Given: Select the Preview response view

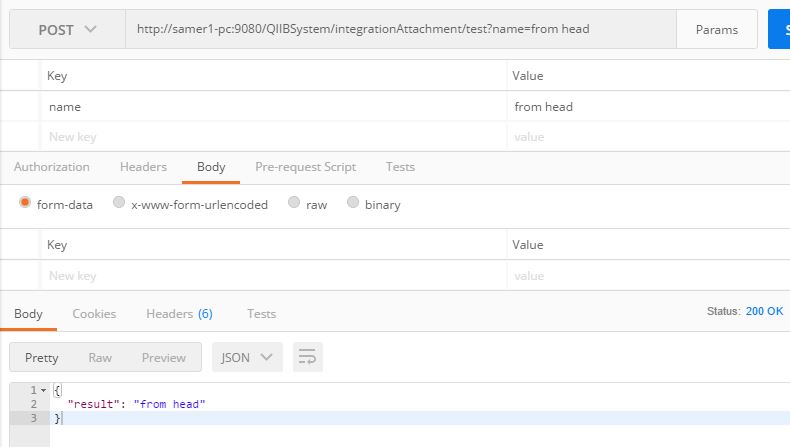Looking at the screenshot, I should point(164,357).
